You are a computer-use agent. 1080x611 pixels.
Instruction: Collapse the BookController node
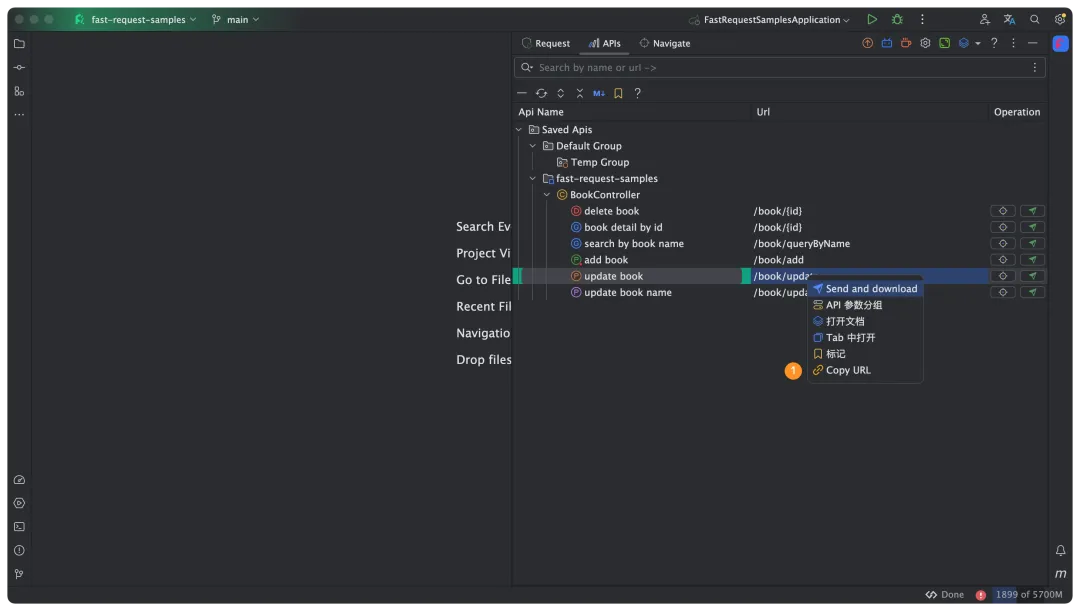point(547,195)
